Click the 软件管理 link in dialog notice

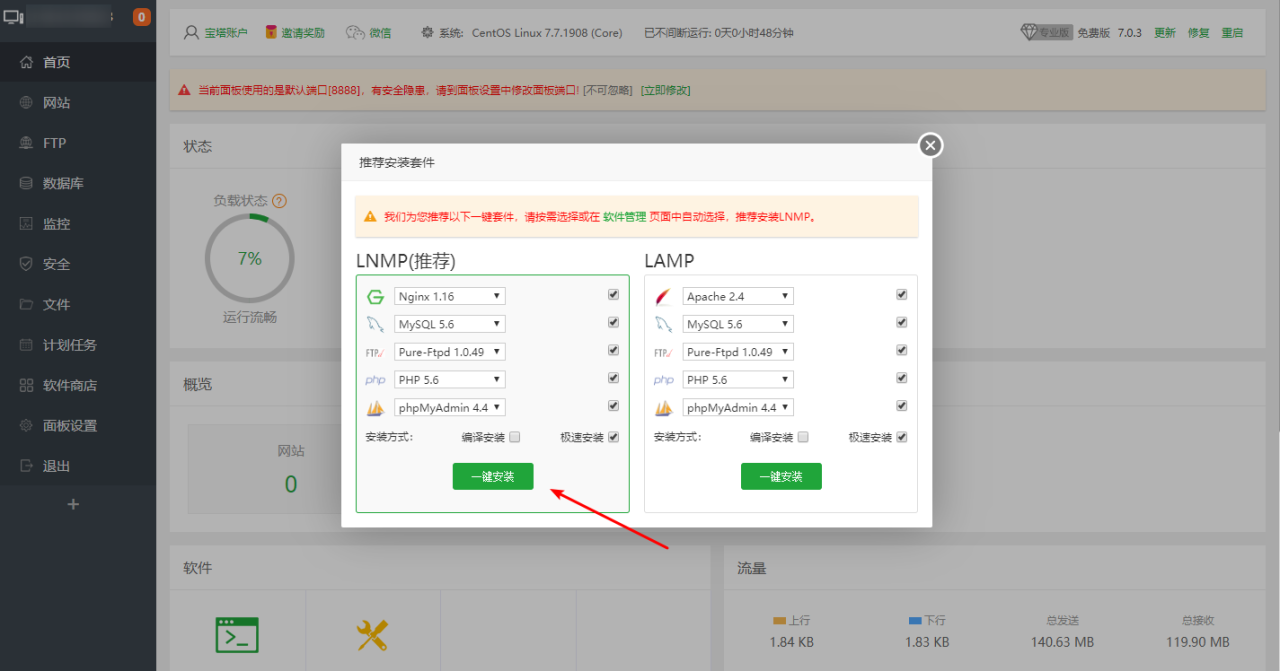click(x=625, y=216)
